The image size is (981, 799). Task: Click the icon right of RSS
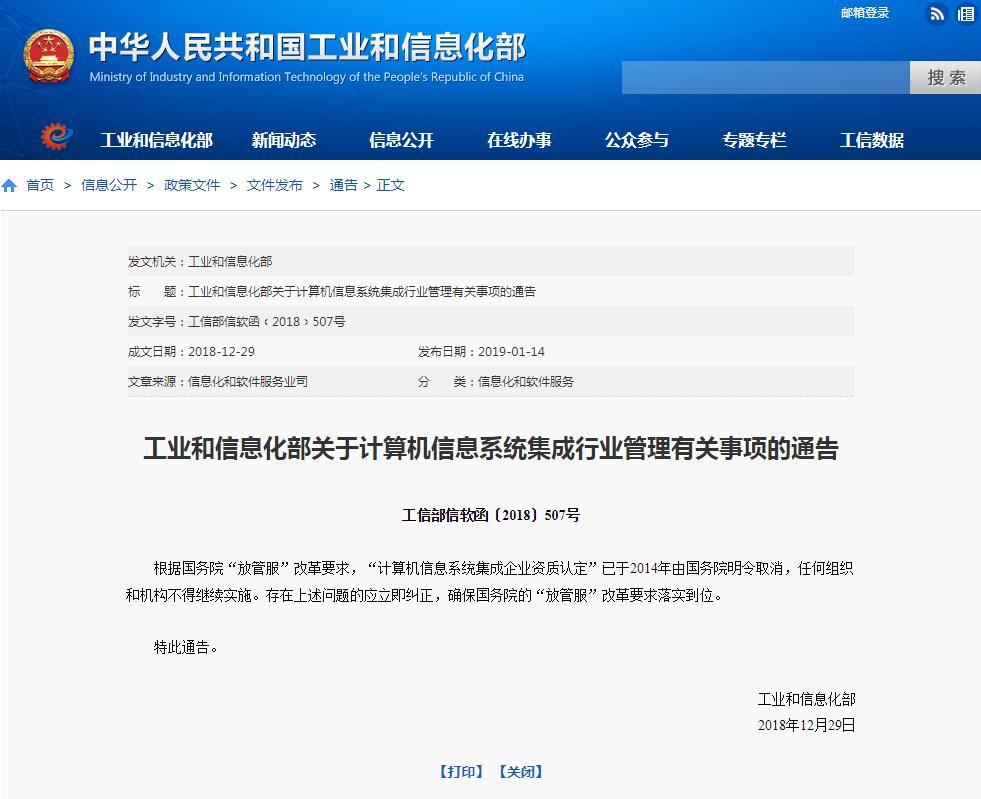pyautogui.click(x=966, y=13)
